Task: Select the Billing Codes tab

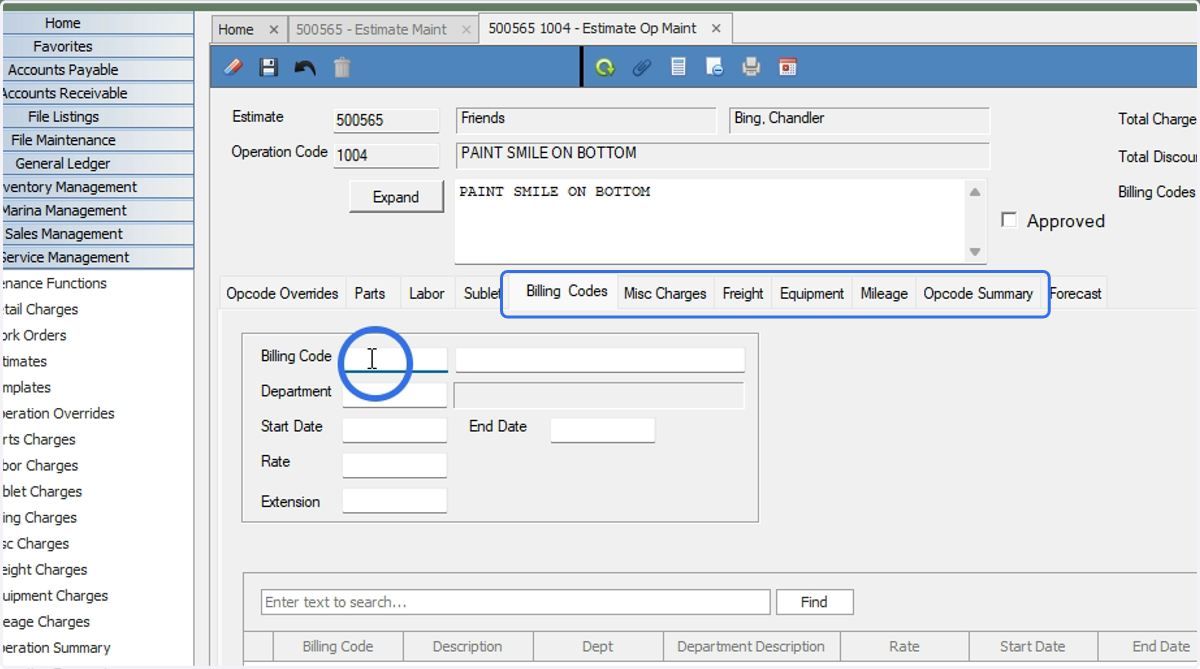Action: tap(567, 291)
